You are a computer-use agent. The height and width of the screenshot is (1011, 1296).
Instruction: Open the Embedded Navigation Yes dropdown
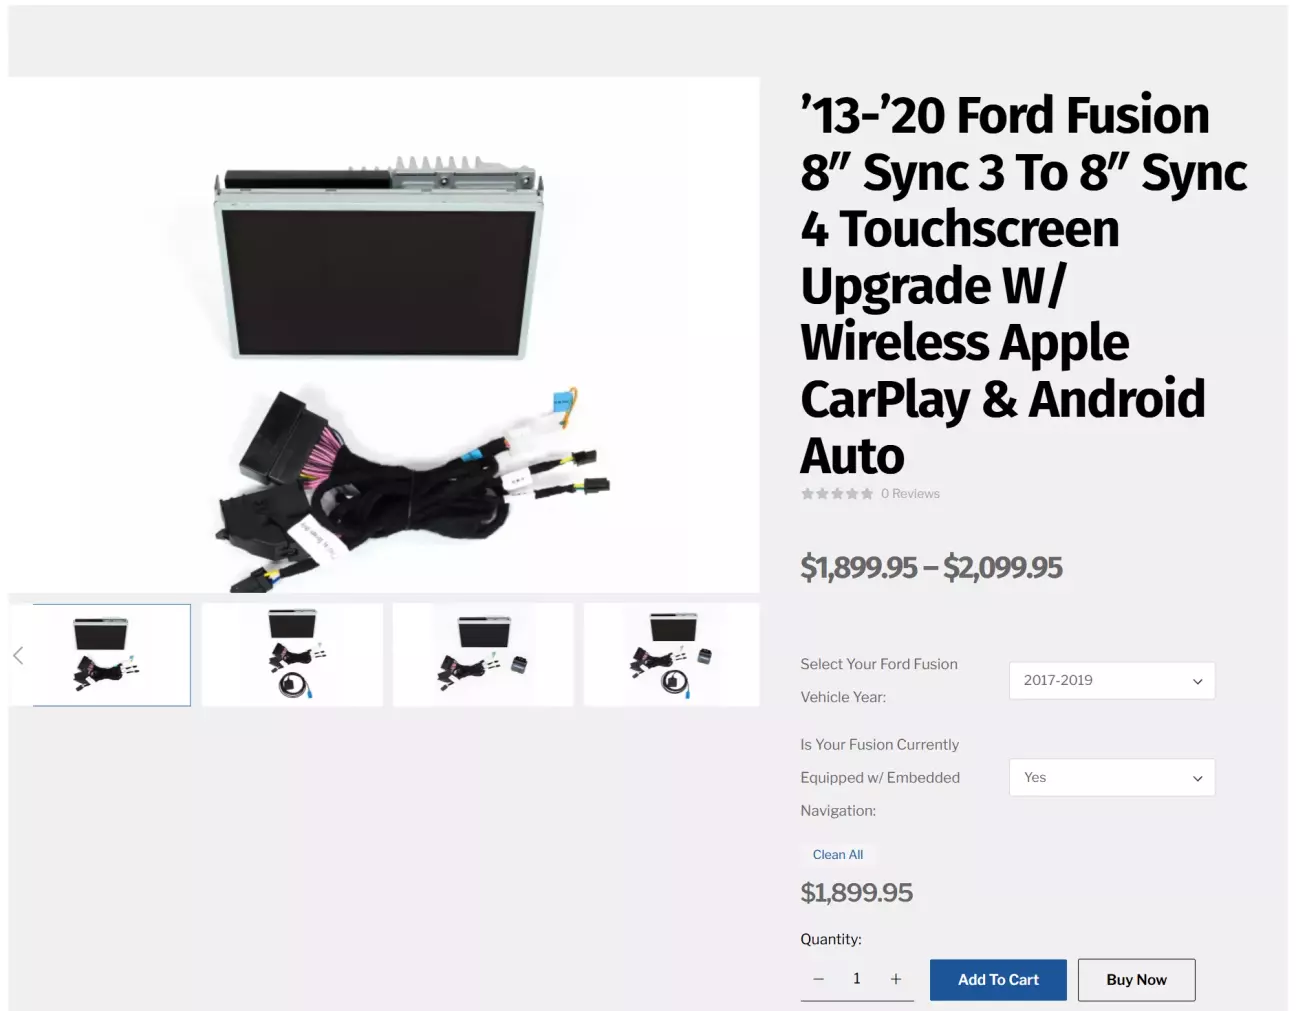(1112, 778)
